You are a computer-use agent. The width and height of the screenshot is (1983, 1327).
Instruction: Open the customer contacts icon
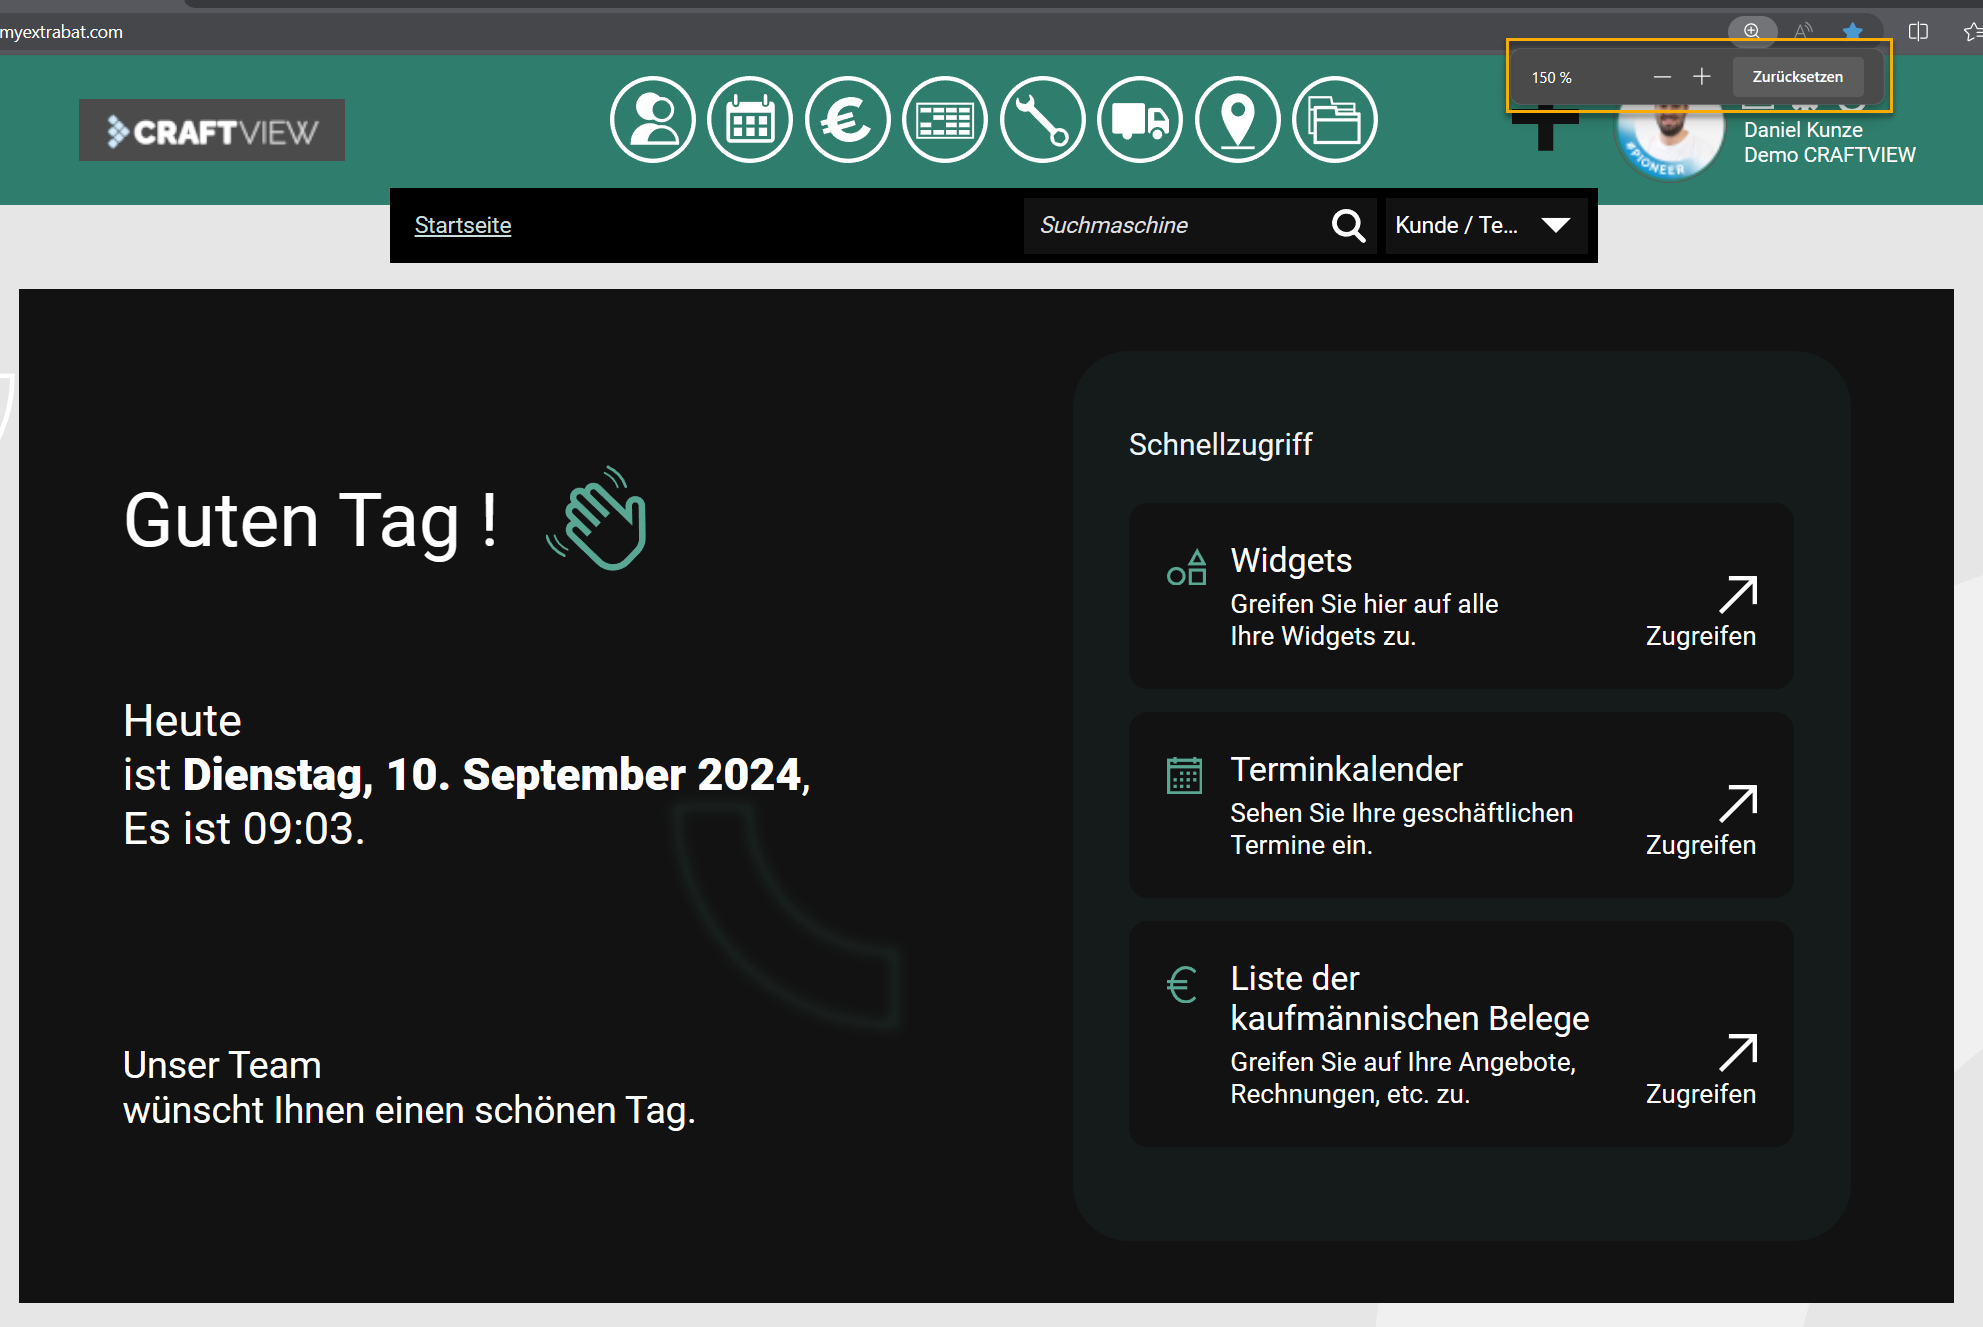(x=652, y=120)
